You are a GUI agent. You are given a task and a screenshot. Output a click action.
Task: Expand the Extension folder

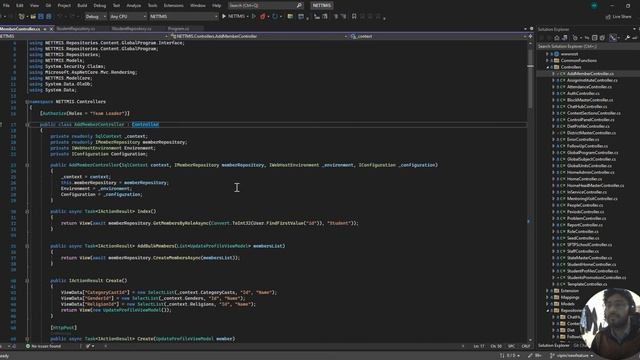(547, 291)
